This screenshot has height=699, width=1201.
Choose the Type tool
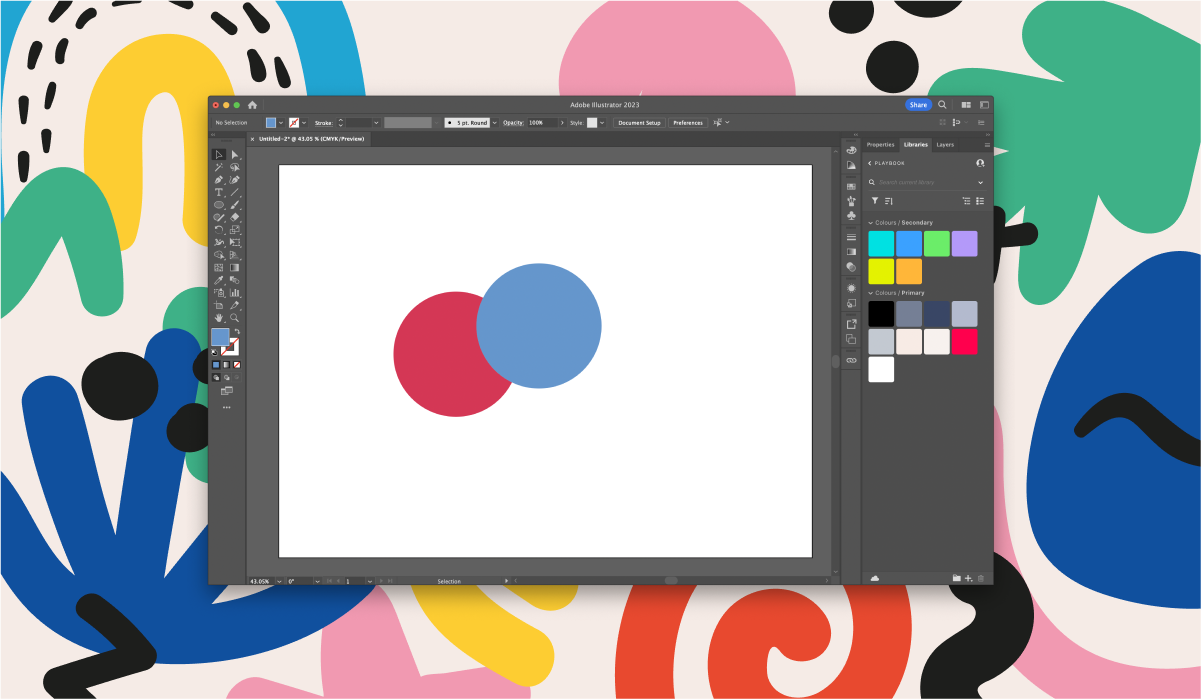tap(218, 192)
